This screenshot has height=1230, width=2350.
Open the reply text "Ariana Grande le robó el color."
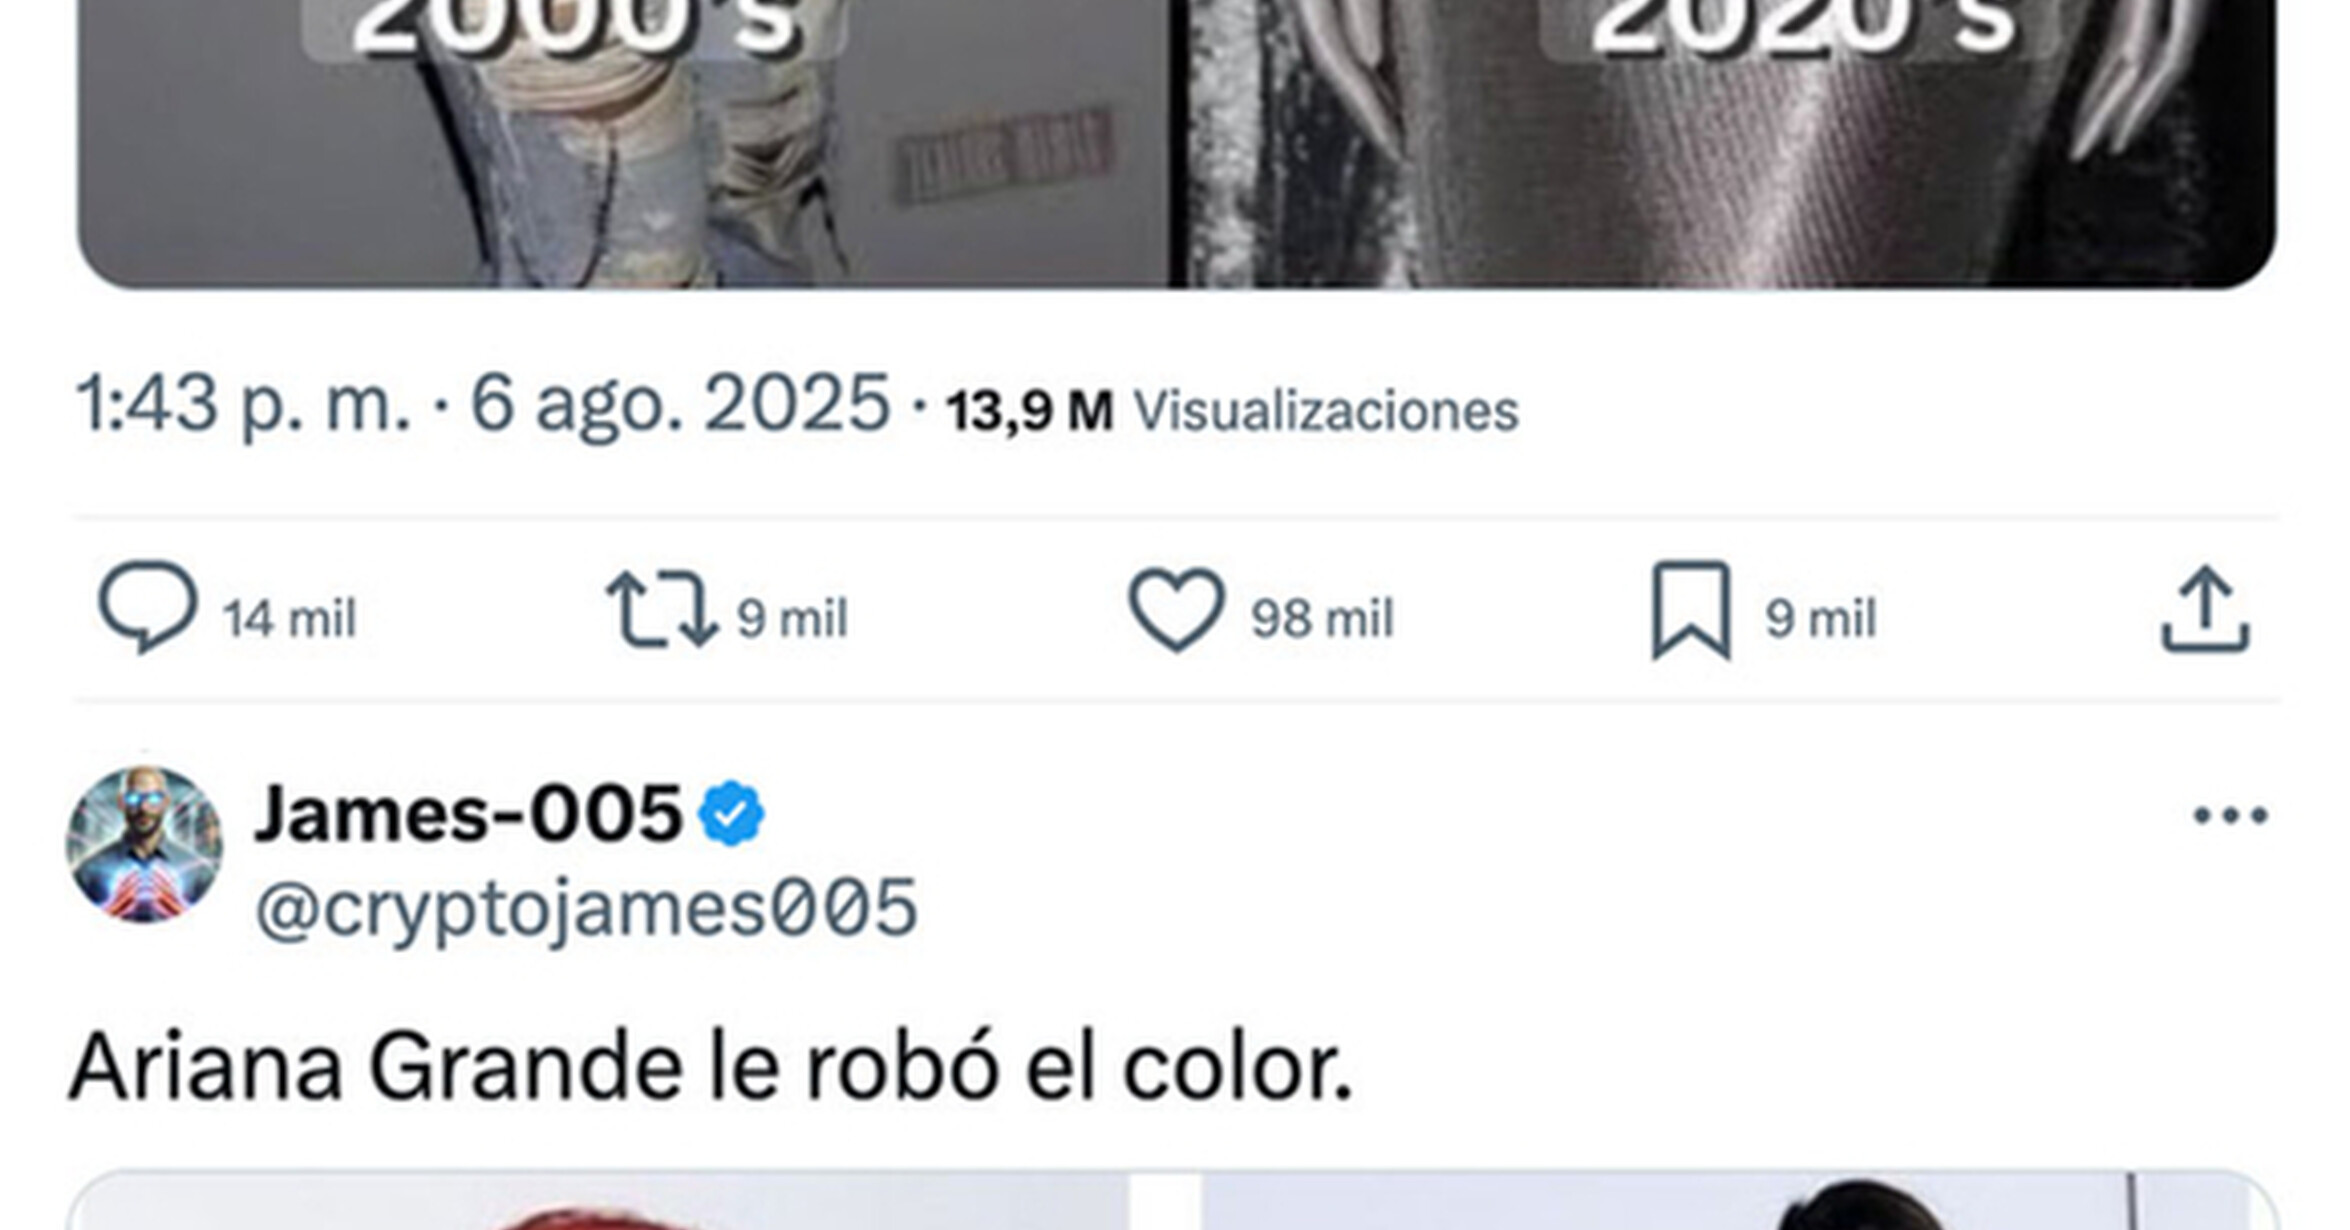tap(711, 1068)
